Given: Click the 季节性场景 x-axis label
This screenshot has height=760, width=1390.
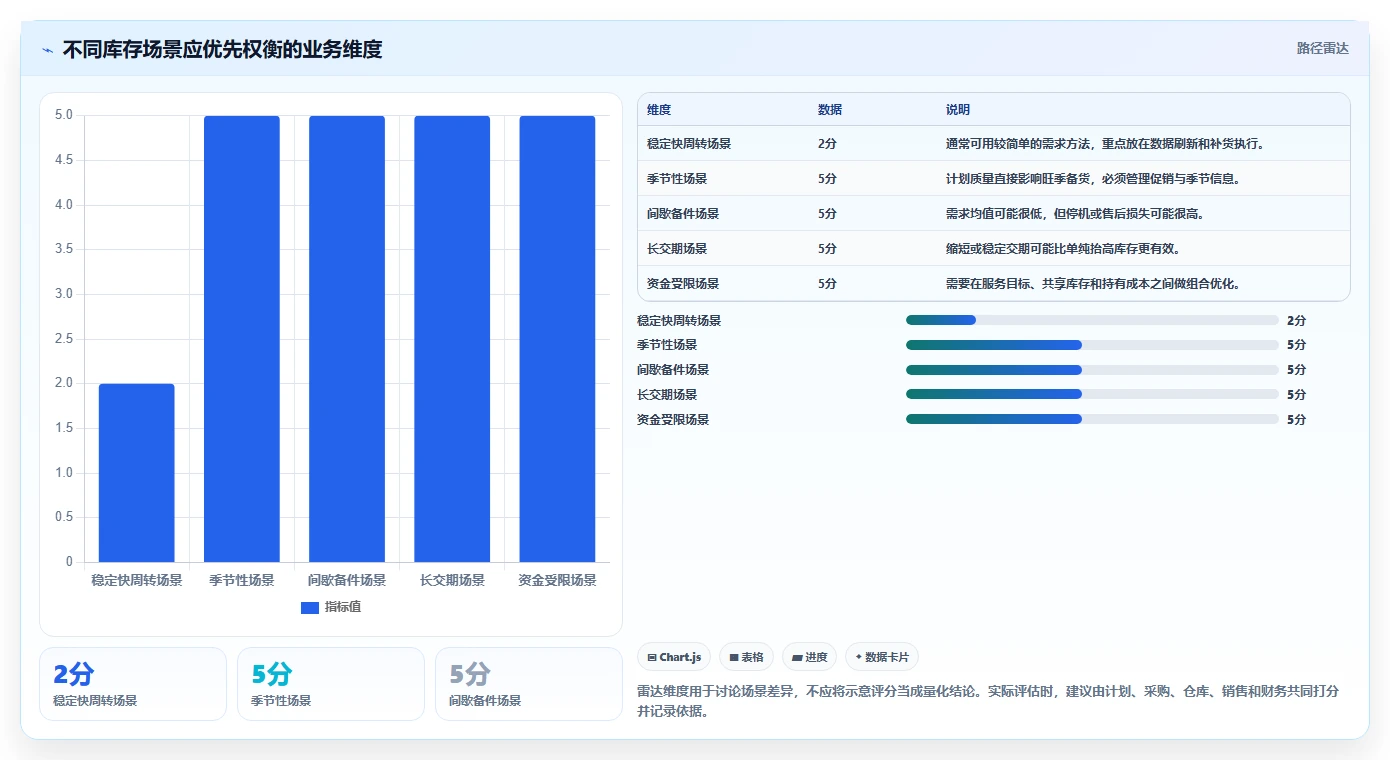Looking at the screenshot, I should coord(242,580).
